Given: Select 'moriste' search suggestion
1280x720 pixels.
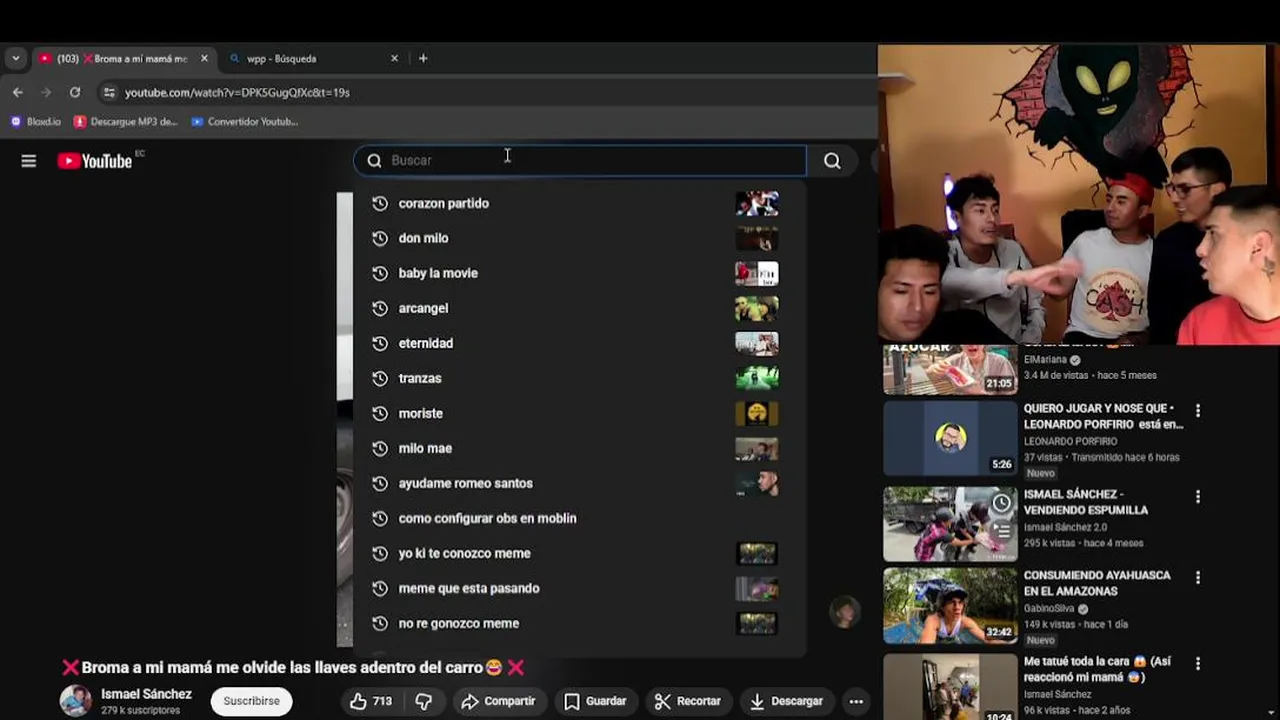Looking at the screenshot, I should coord(579,413).
